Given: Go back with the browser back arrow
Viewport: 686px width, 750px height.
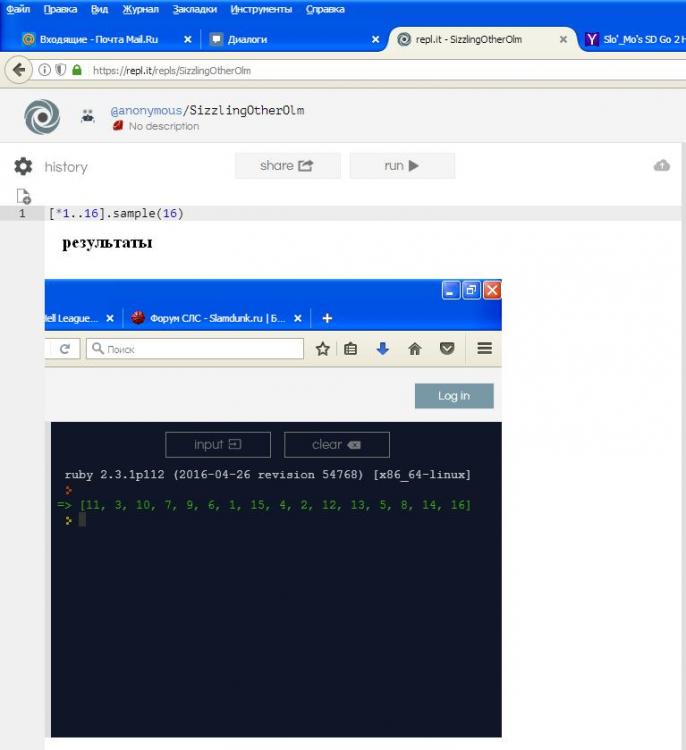Looking at the screenshot, I should point(18,70).
